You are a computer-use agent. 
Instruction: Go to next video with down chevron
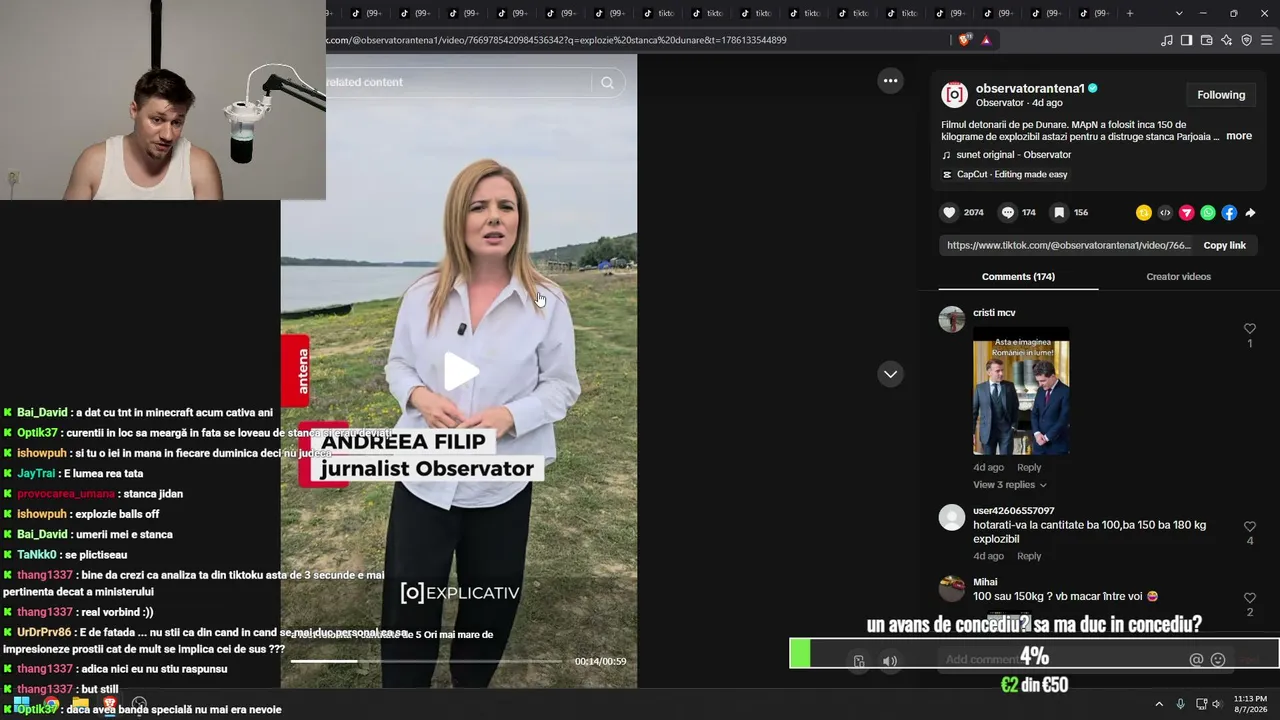point(890,374)
